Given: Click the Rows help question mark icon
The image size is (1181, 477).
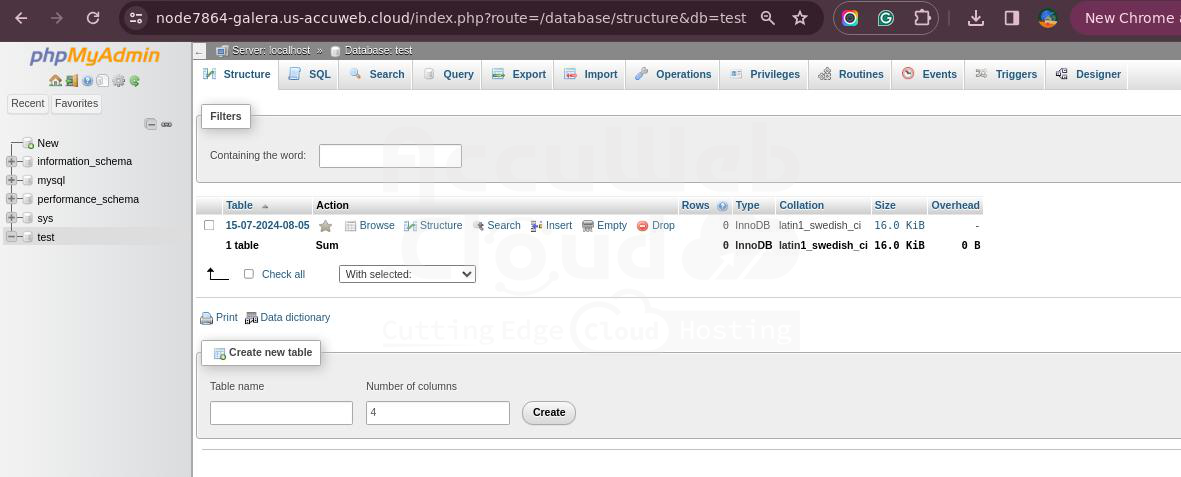Looking at the screenshot, I should (x=722, y=206).
